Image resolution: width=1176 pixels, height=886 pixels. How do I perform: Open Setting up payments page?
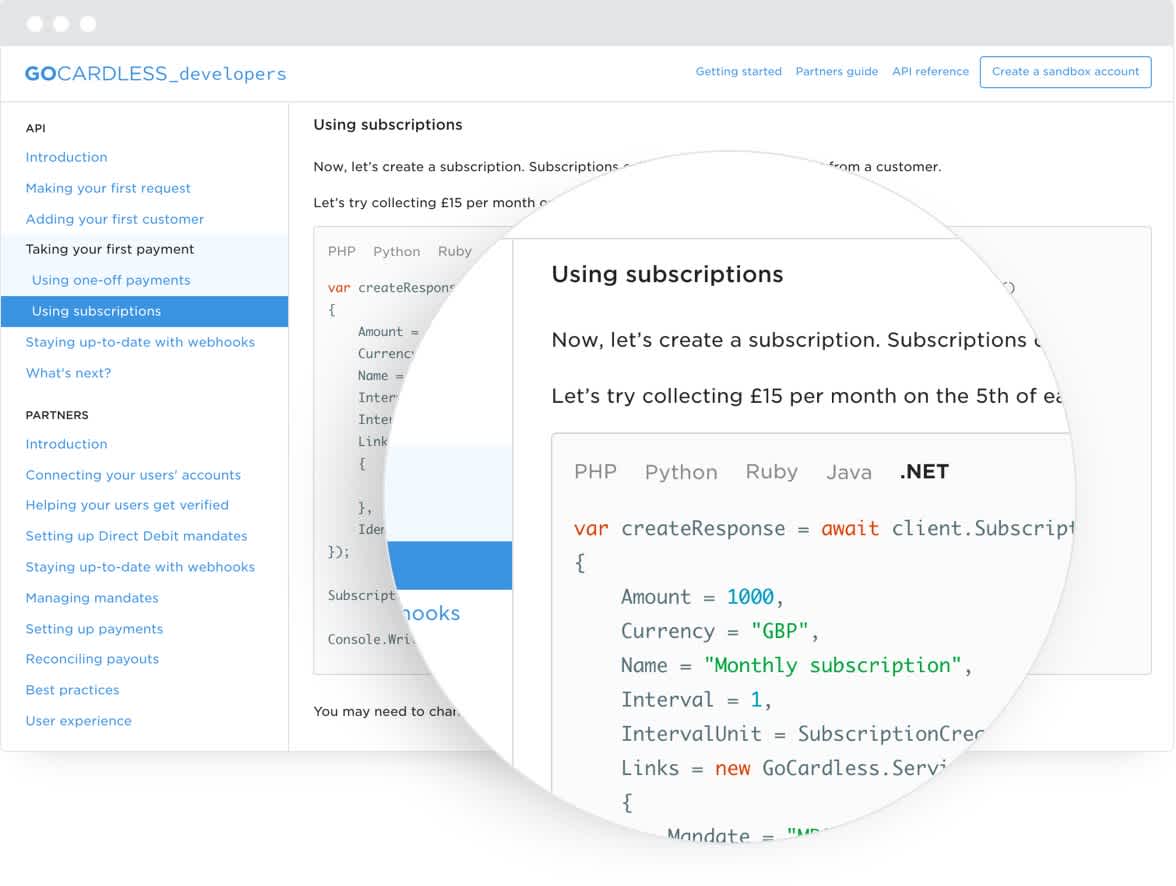(94, 629)
